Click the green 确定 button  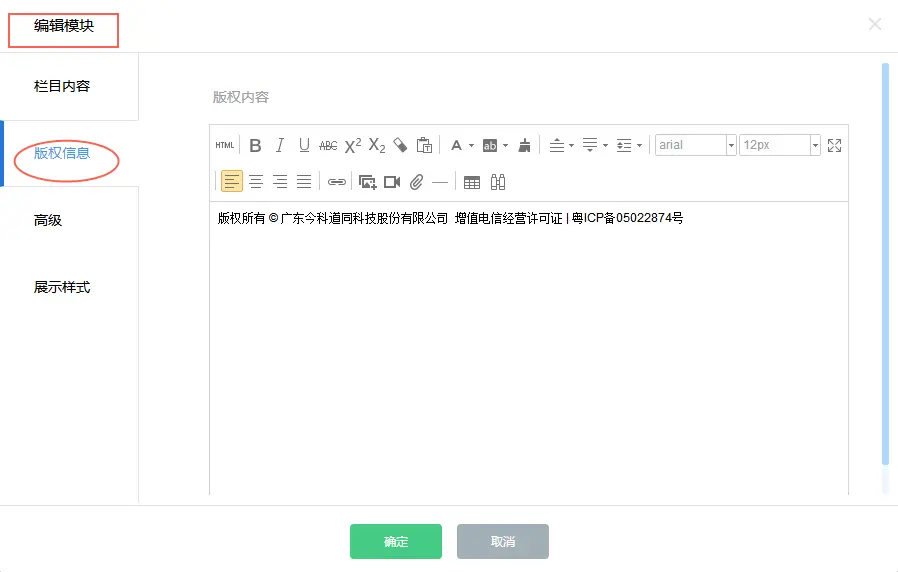click(395, 541)
